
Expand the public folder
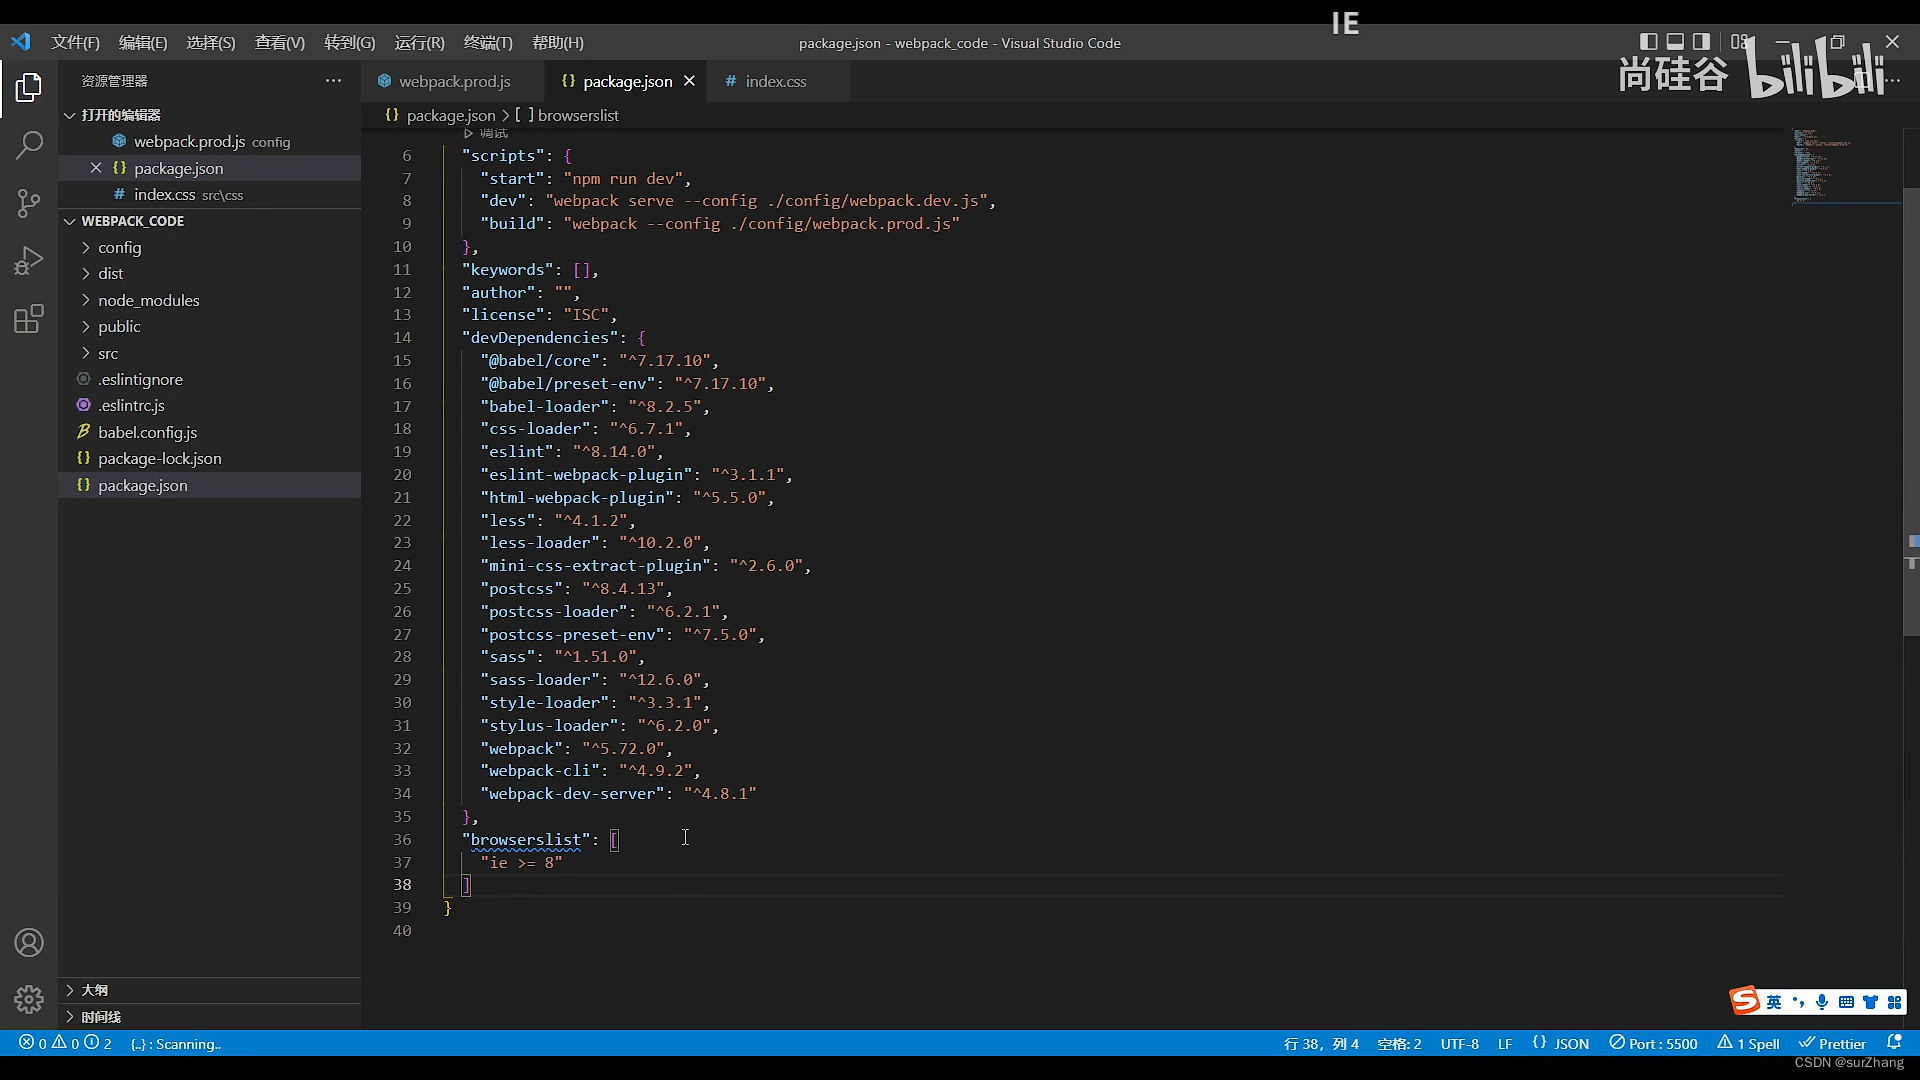[x=209, y=326]
